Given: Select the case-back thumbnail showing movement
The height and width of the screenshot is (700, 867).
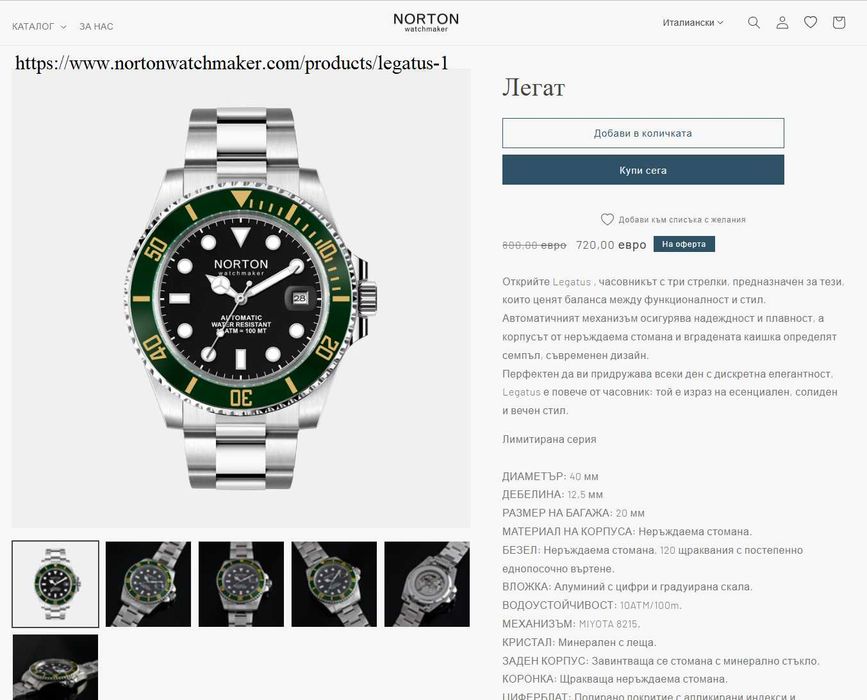Looking at the screenshot, I should (427, 584).
